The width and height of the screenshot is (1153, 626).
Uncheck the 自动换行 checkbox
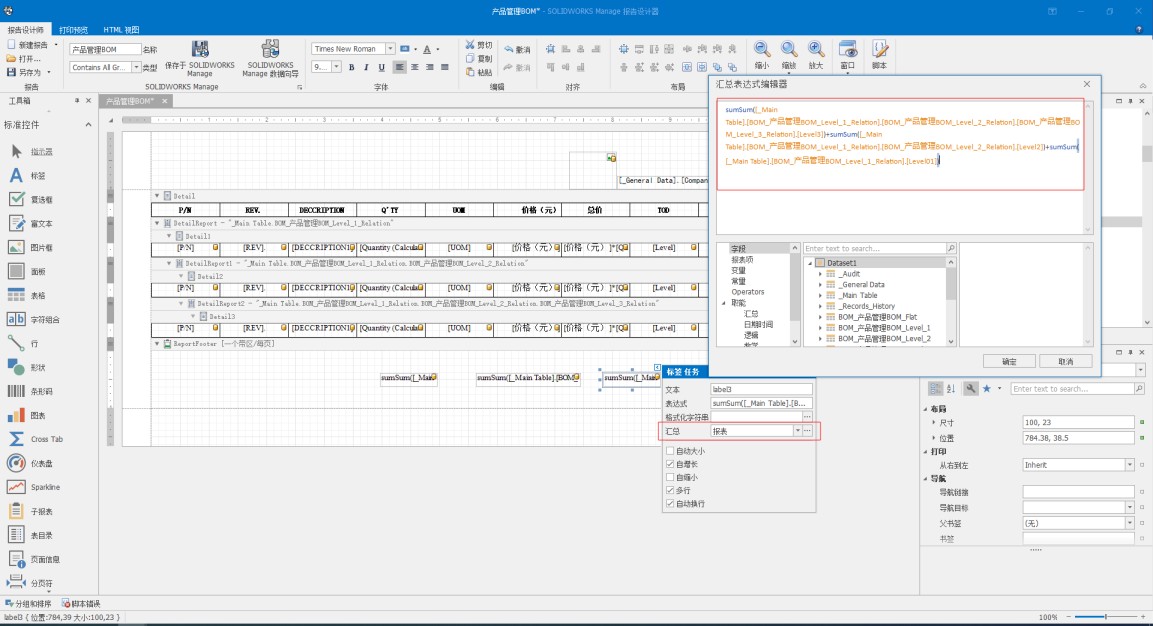[x=670, y=504]
